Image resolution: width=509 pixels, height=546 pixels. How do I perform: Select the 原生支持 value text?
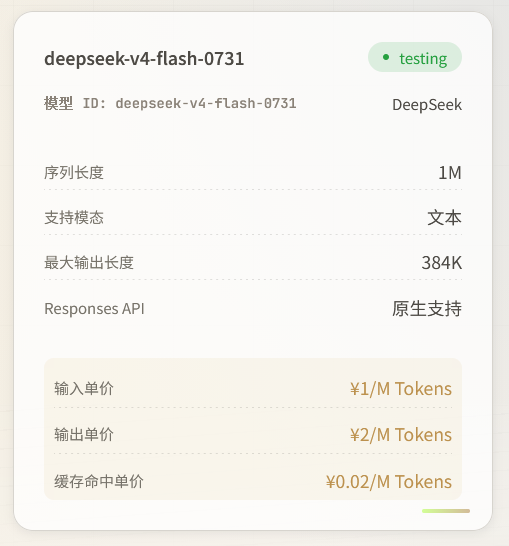click(x=427, y=309)
